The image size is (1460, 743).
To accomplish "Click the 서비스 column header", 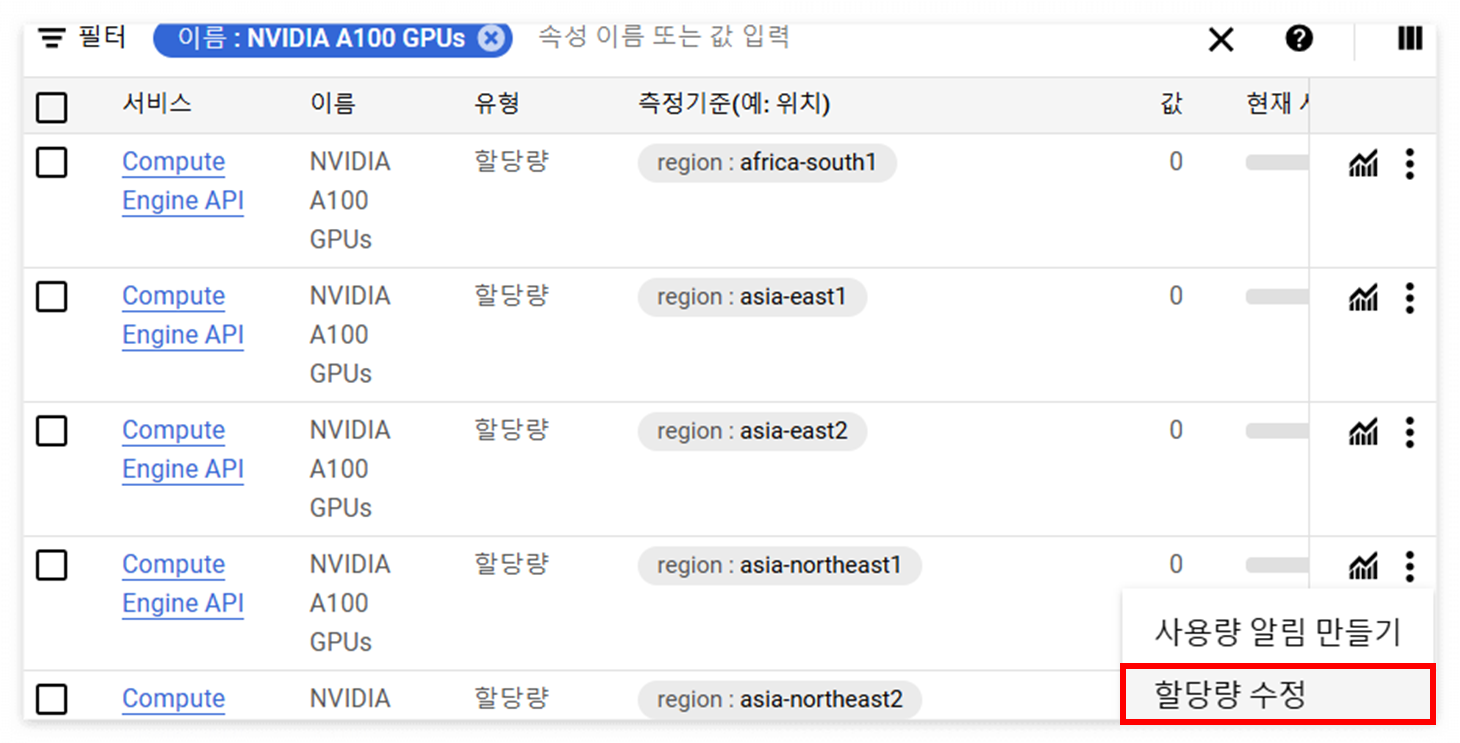I will pyautogui.click(x=157, y=104).
